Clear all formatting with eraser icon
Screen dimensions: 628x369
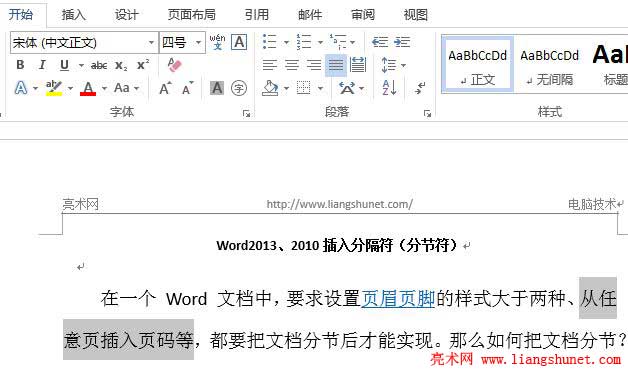coord(175,65)
